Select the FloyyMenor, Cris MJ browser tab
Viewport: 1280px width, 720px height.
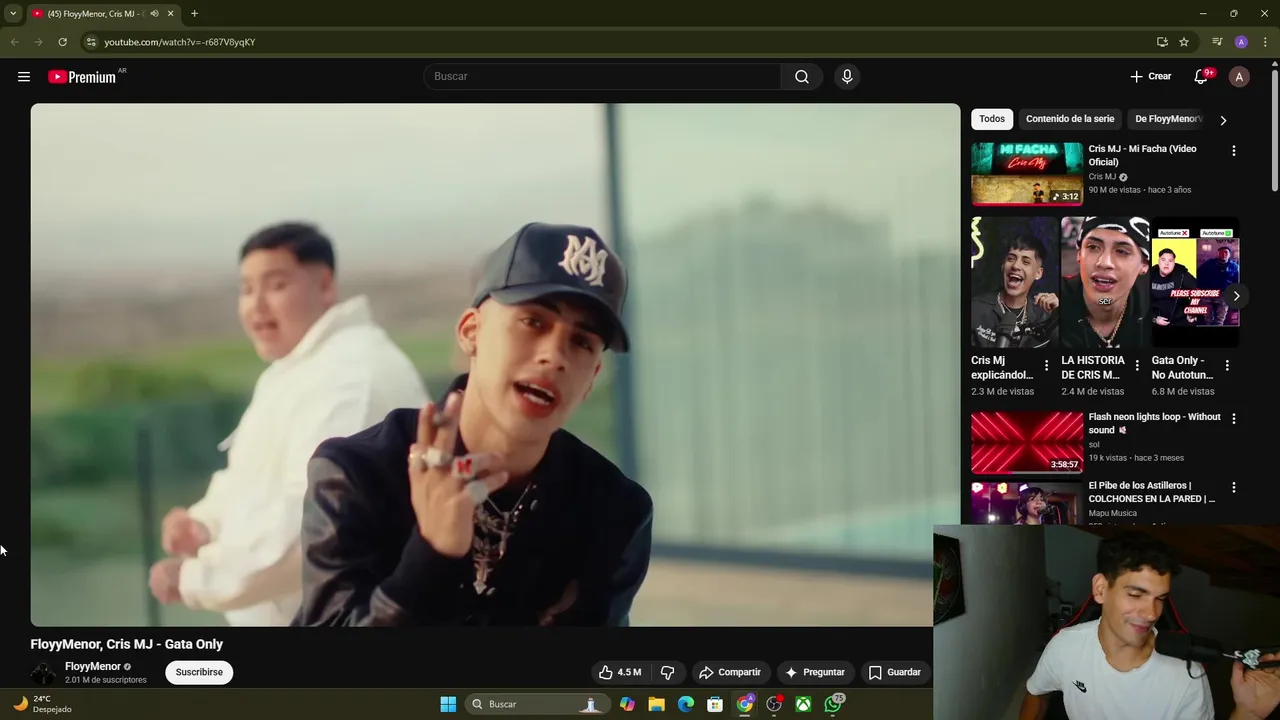(104, 14)
